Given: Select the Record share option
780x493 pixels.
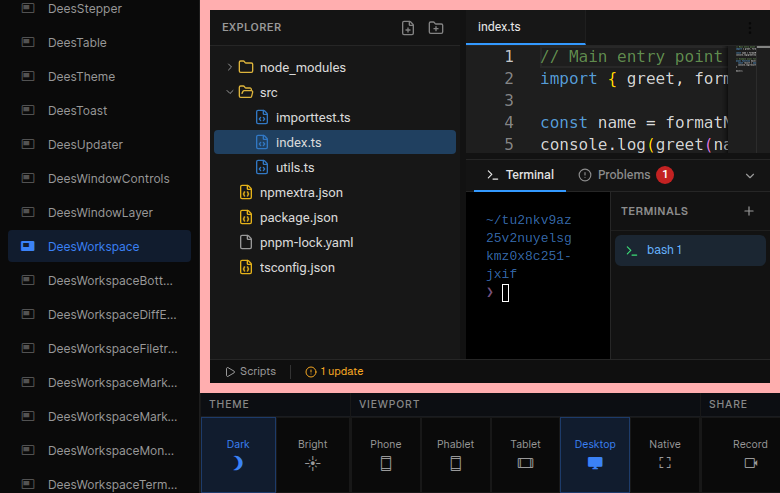Looking at the screenshot, I should (x=750, y=453).
